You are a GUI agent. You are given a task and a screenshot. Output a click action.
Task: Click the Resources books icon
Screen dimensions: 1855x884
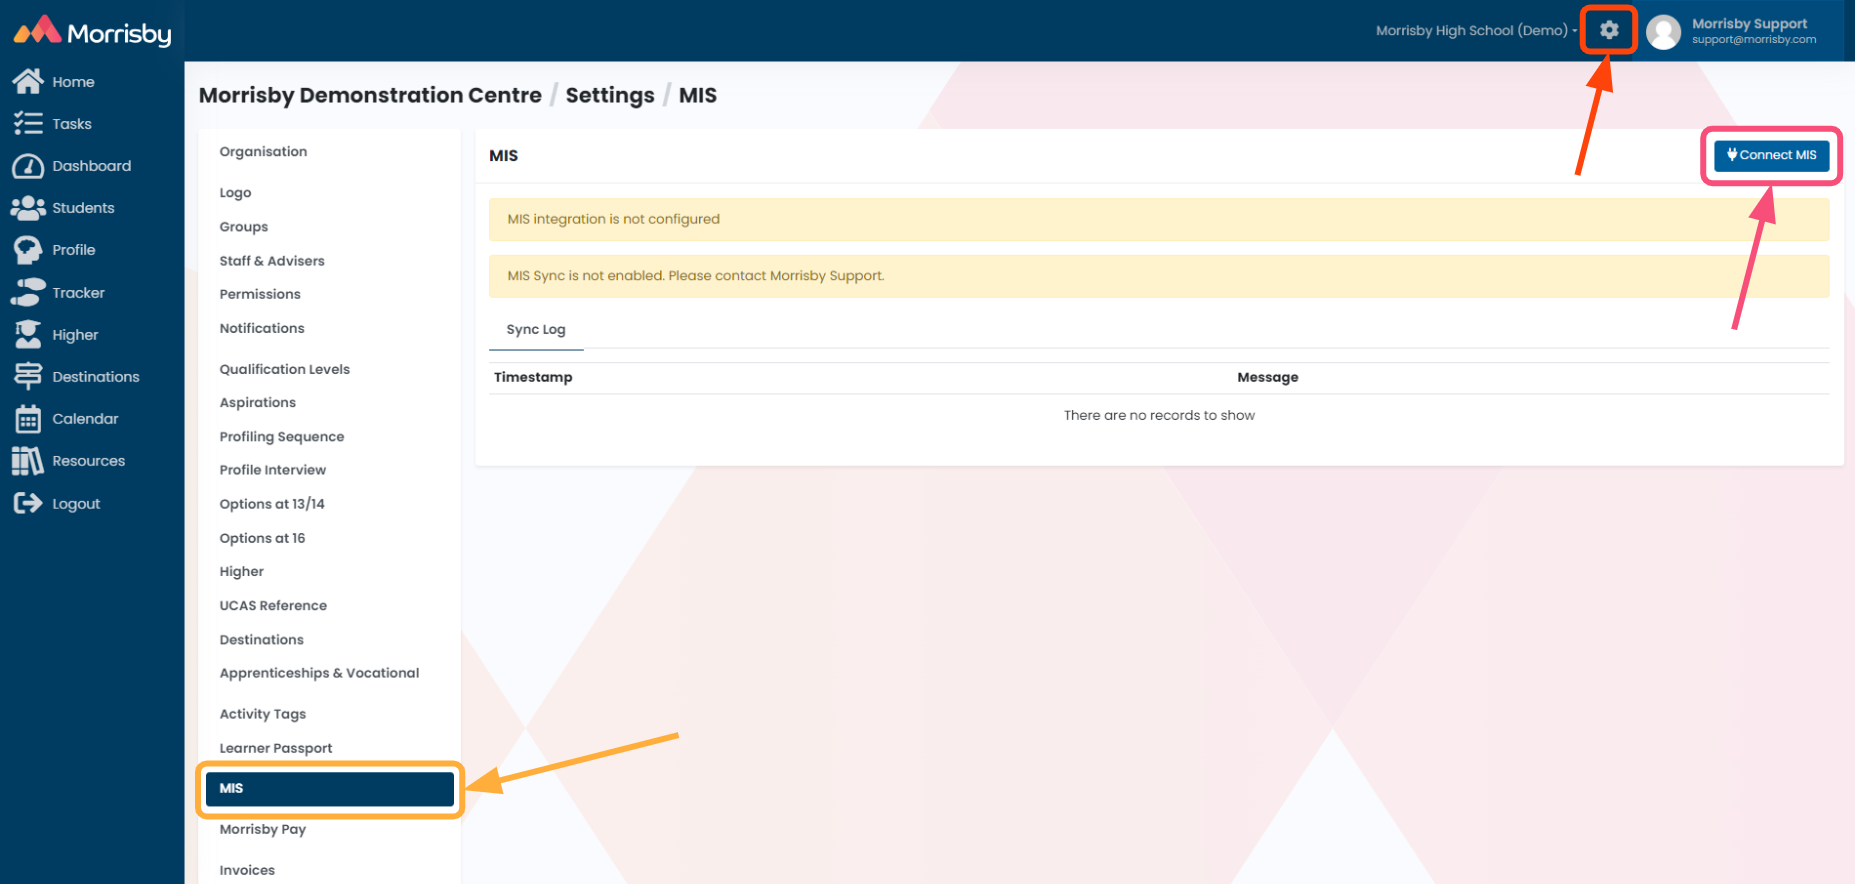pyautogui.click(x=28, y=461)
